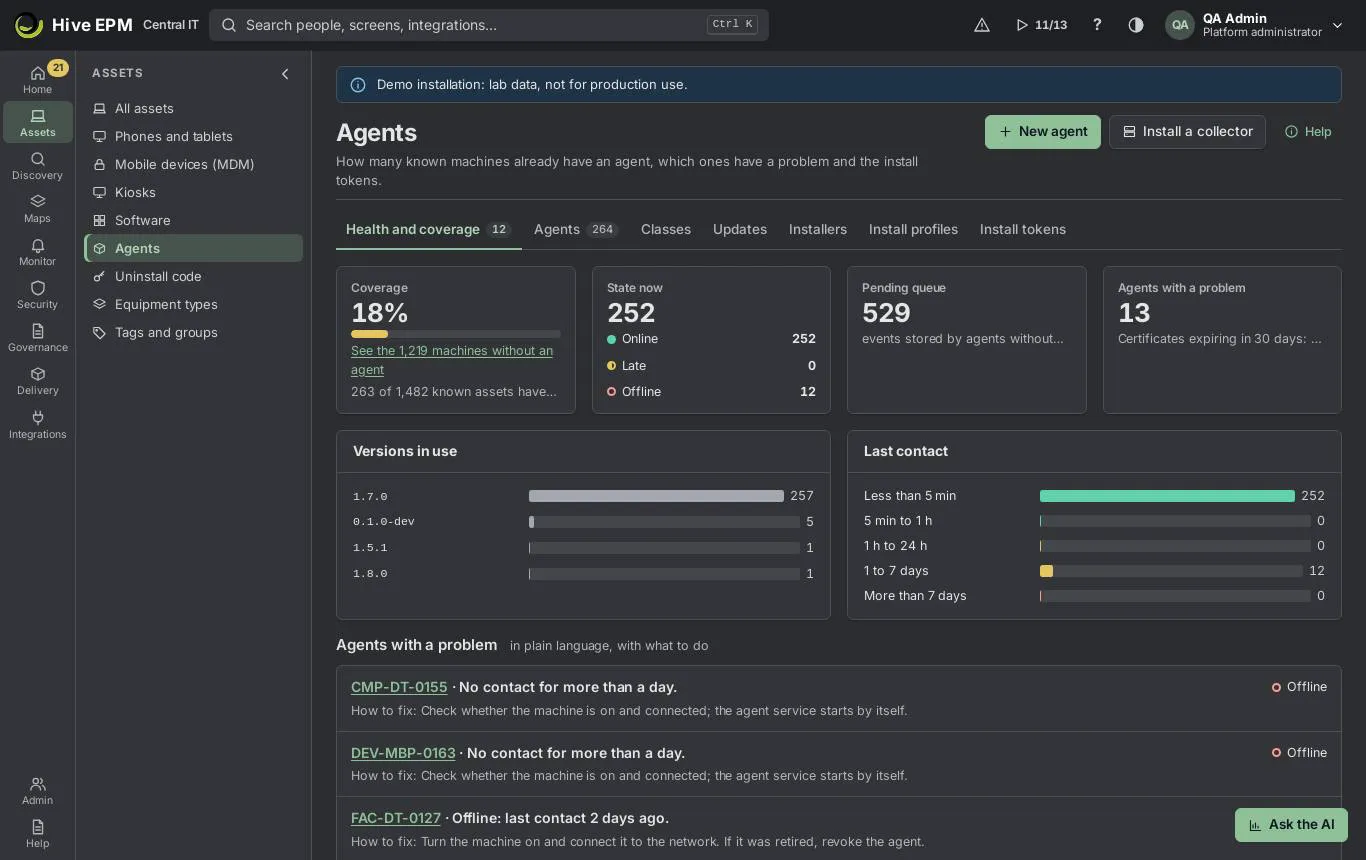Select Tags and groups in sidebar
Image resolution: width=1366 pixels, height=860 pixels.
pos(193,332)
